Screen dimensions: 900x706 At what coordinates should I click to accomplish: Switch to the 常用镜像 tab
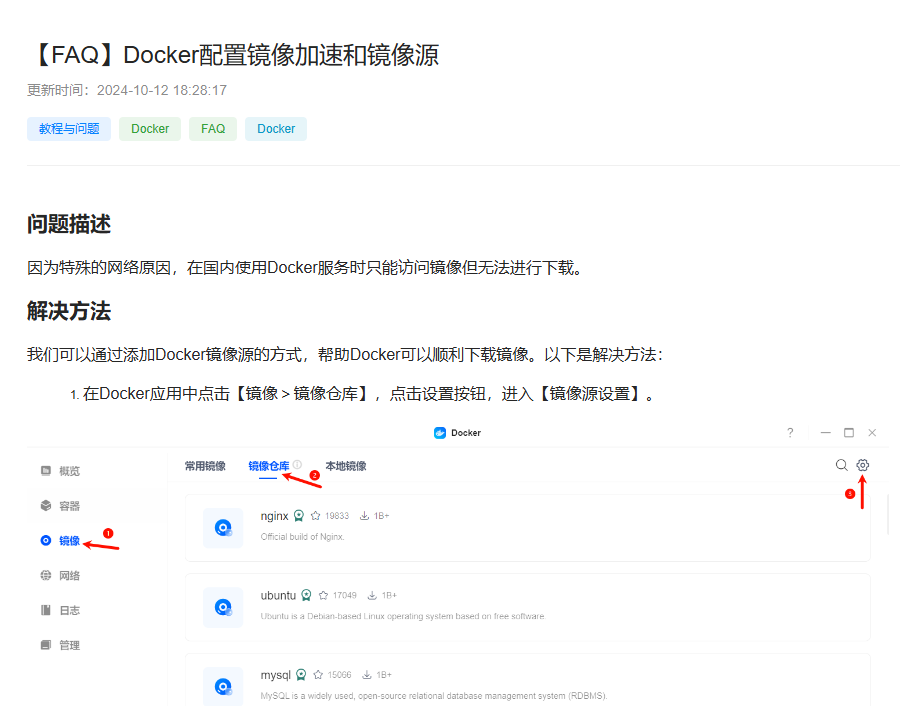204,465
